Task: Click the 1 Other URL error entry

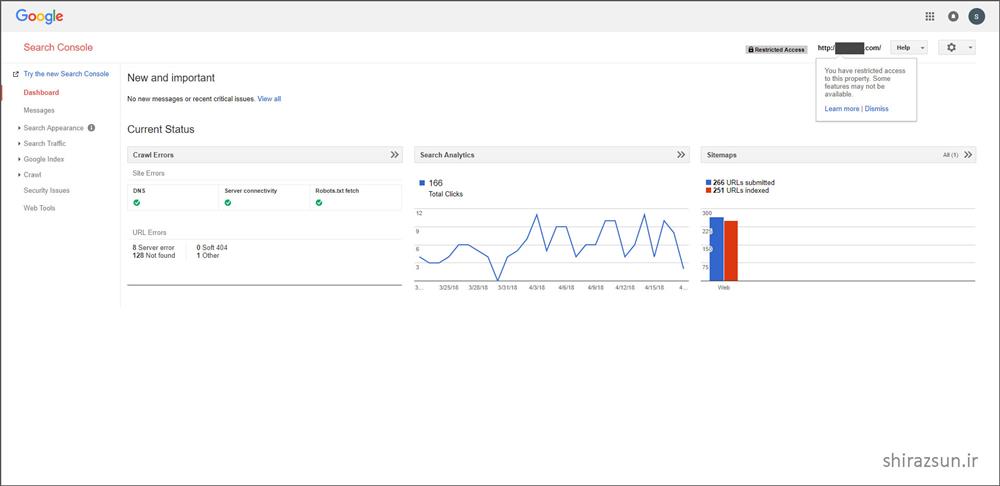Action: (x=208, y=255)
